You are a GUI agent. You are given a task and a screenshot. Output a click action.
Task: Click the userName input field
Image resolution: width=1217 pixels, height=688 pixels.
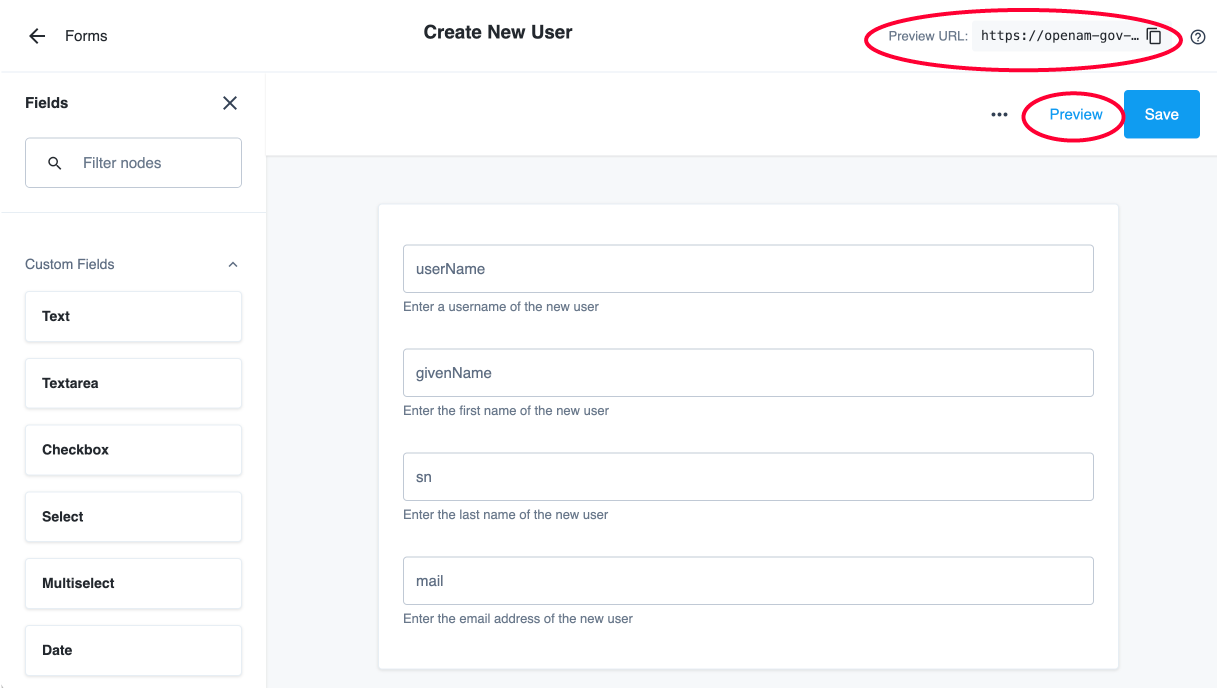tap(747, 268)
